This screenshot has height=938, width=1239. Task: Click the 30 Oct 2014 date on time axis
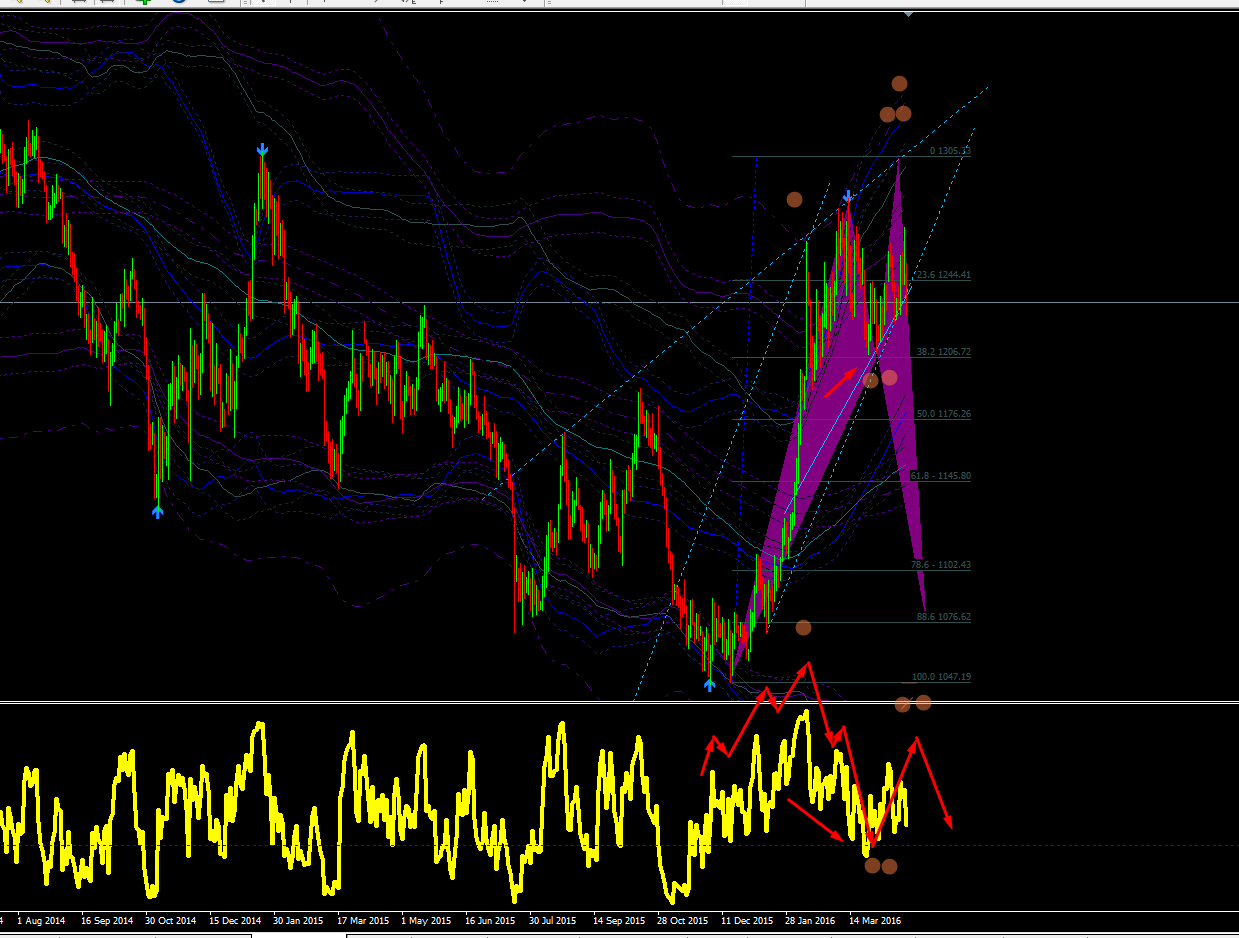pos(171,920)
